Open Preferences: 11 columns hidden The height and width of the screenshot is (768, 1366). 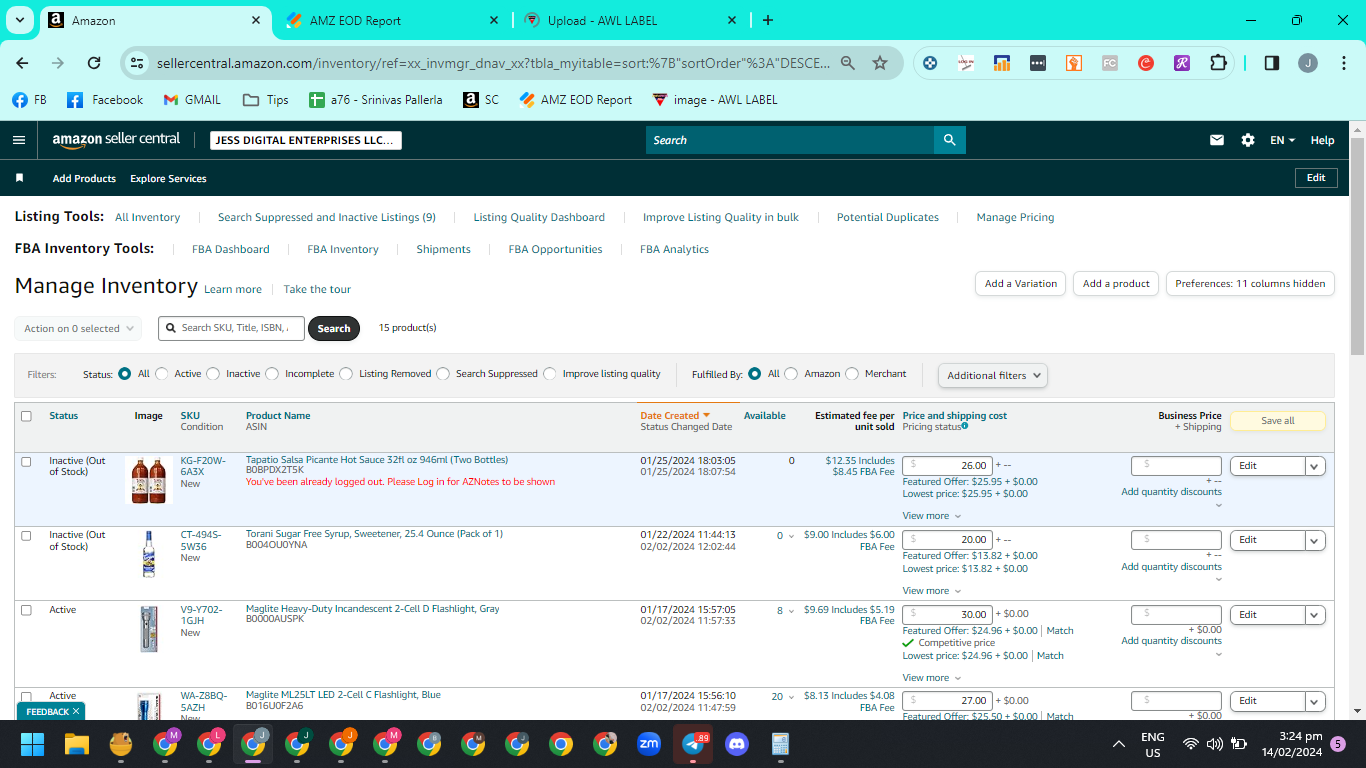tap(1250, 284)
